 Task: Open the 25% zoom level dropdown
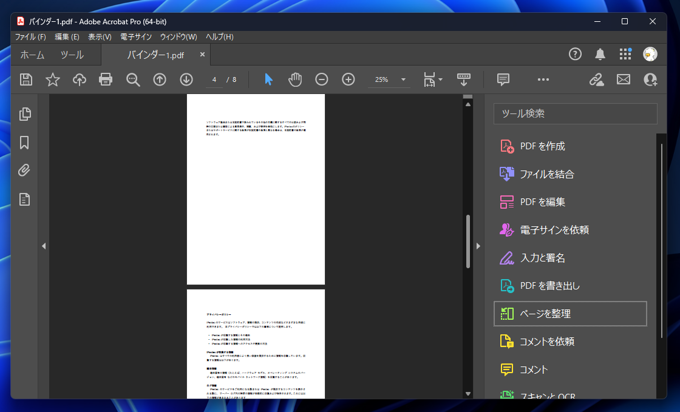403,80
